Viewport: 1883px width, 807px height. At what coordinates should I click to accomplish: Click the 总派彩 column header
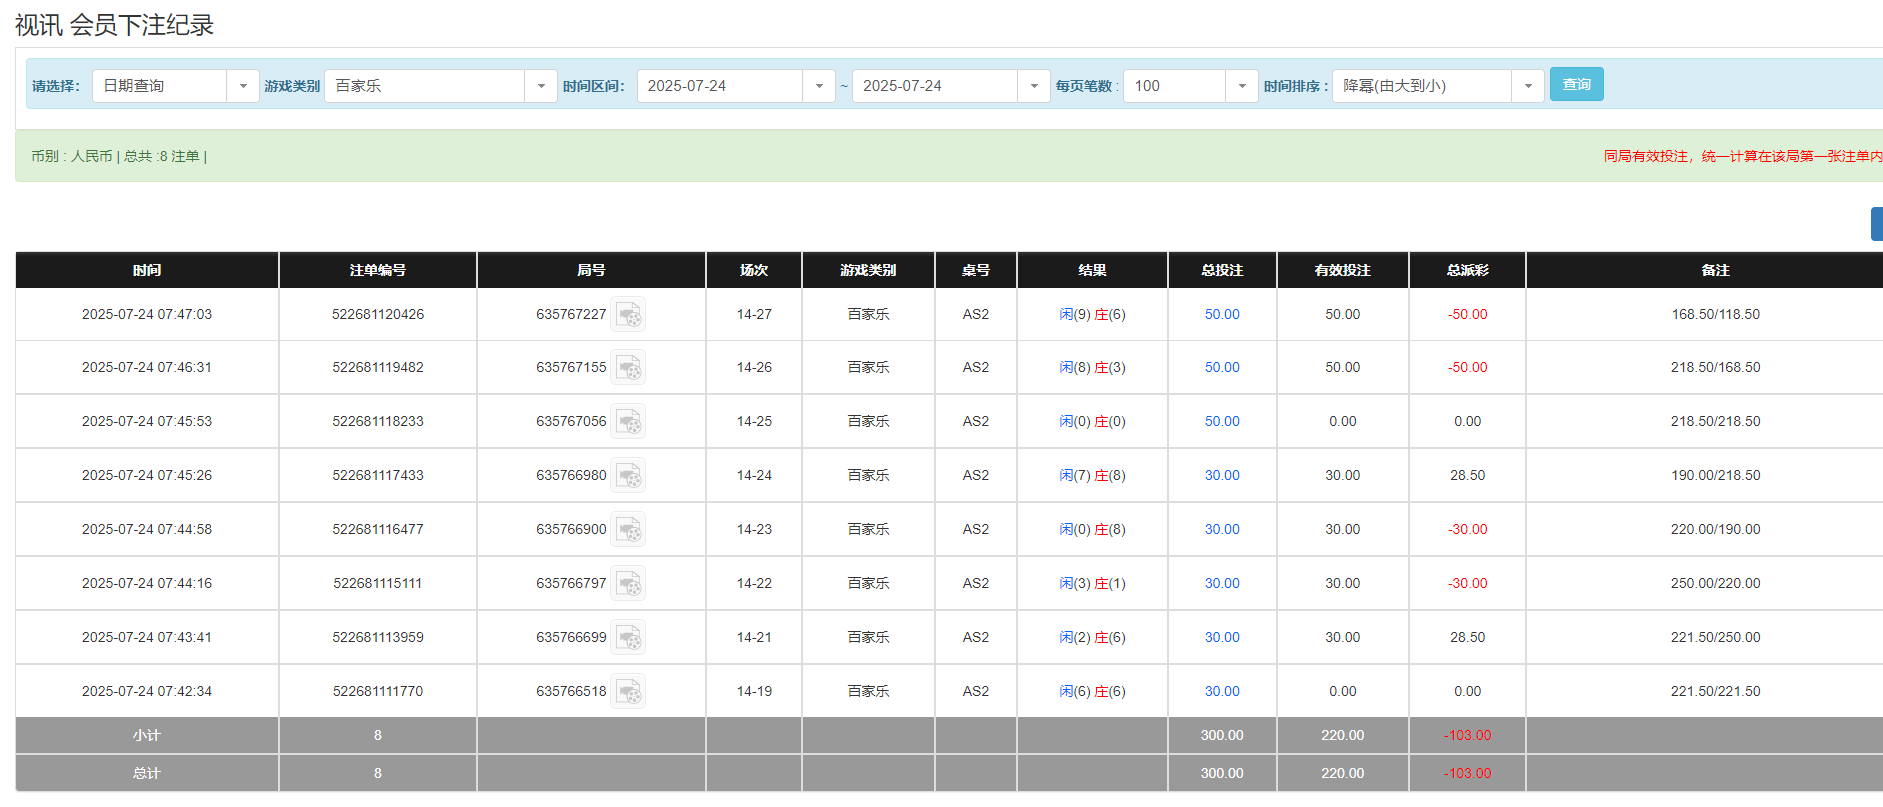(x=1467, y=271)
